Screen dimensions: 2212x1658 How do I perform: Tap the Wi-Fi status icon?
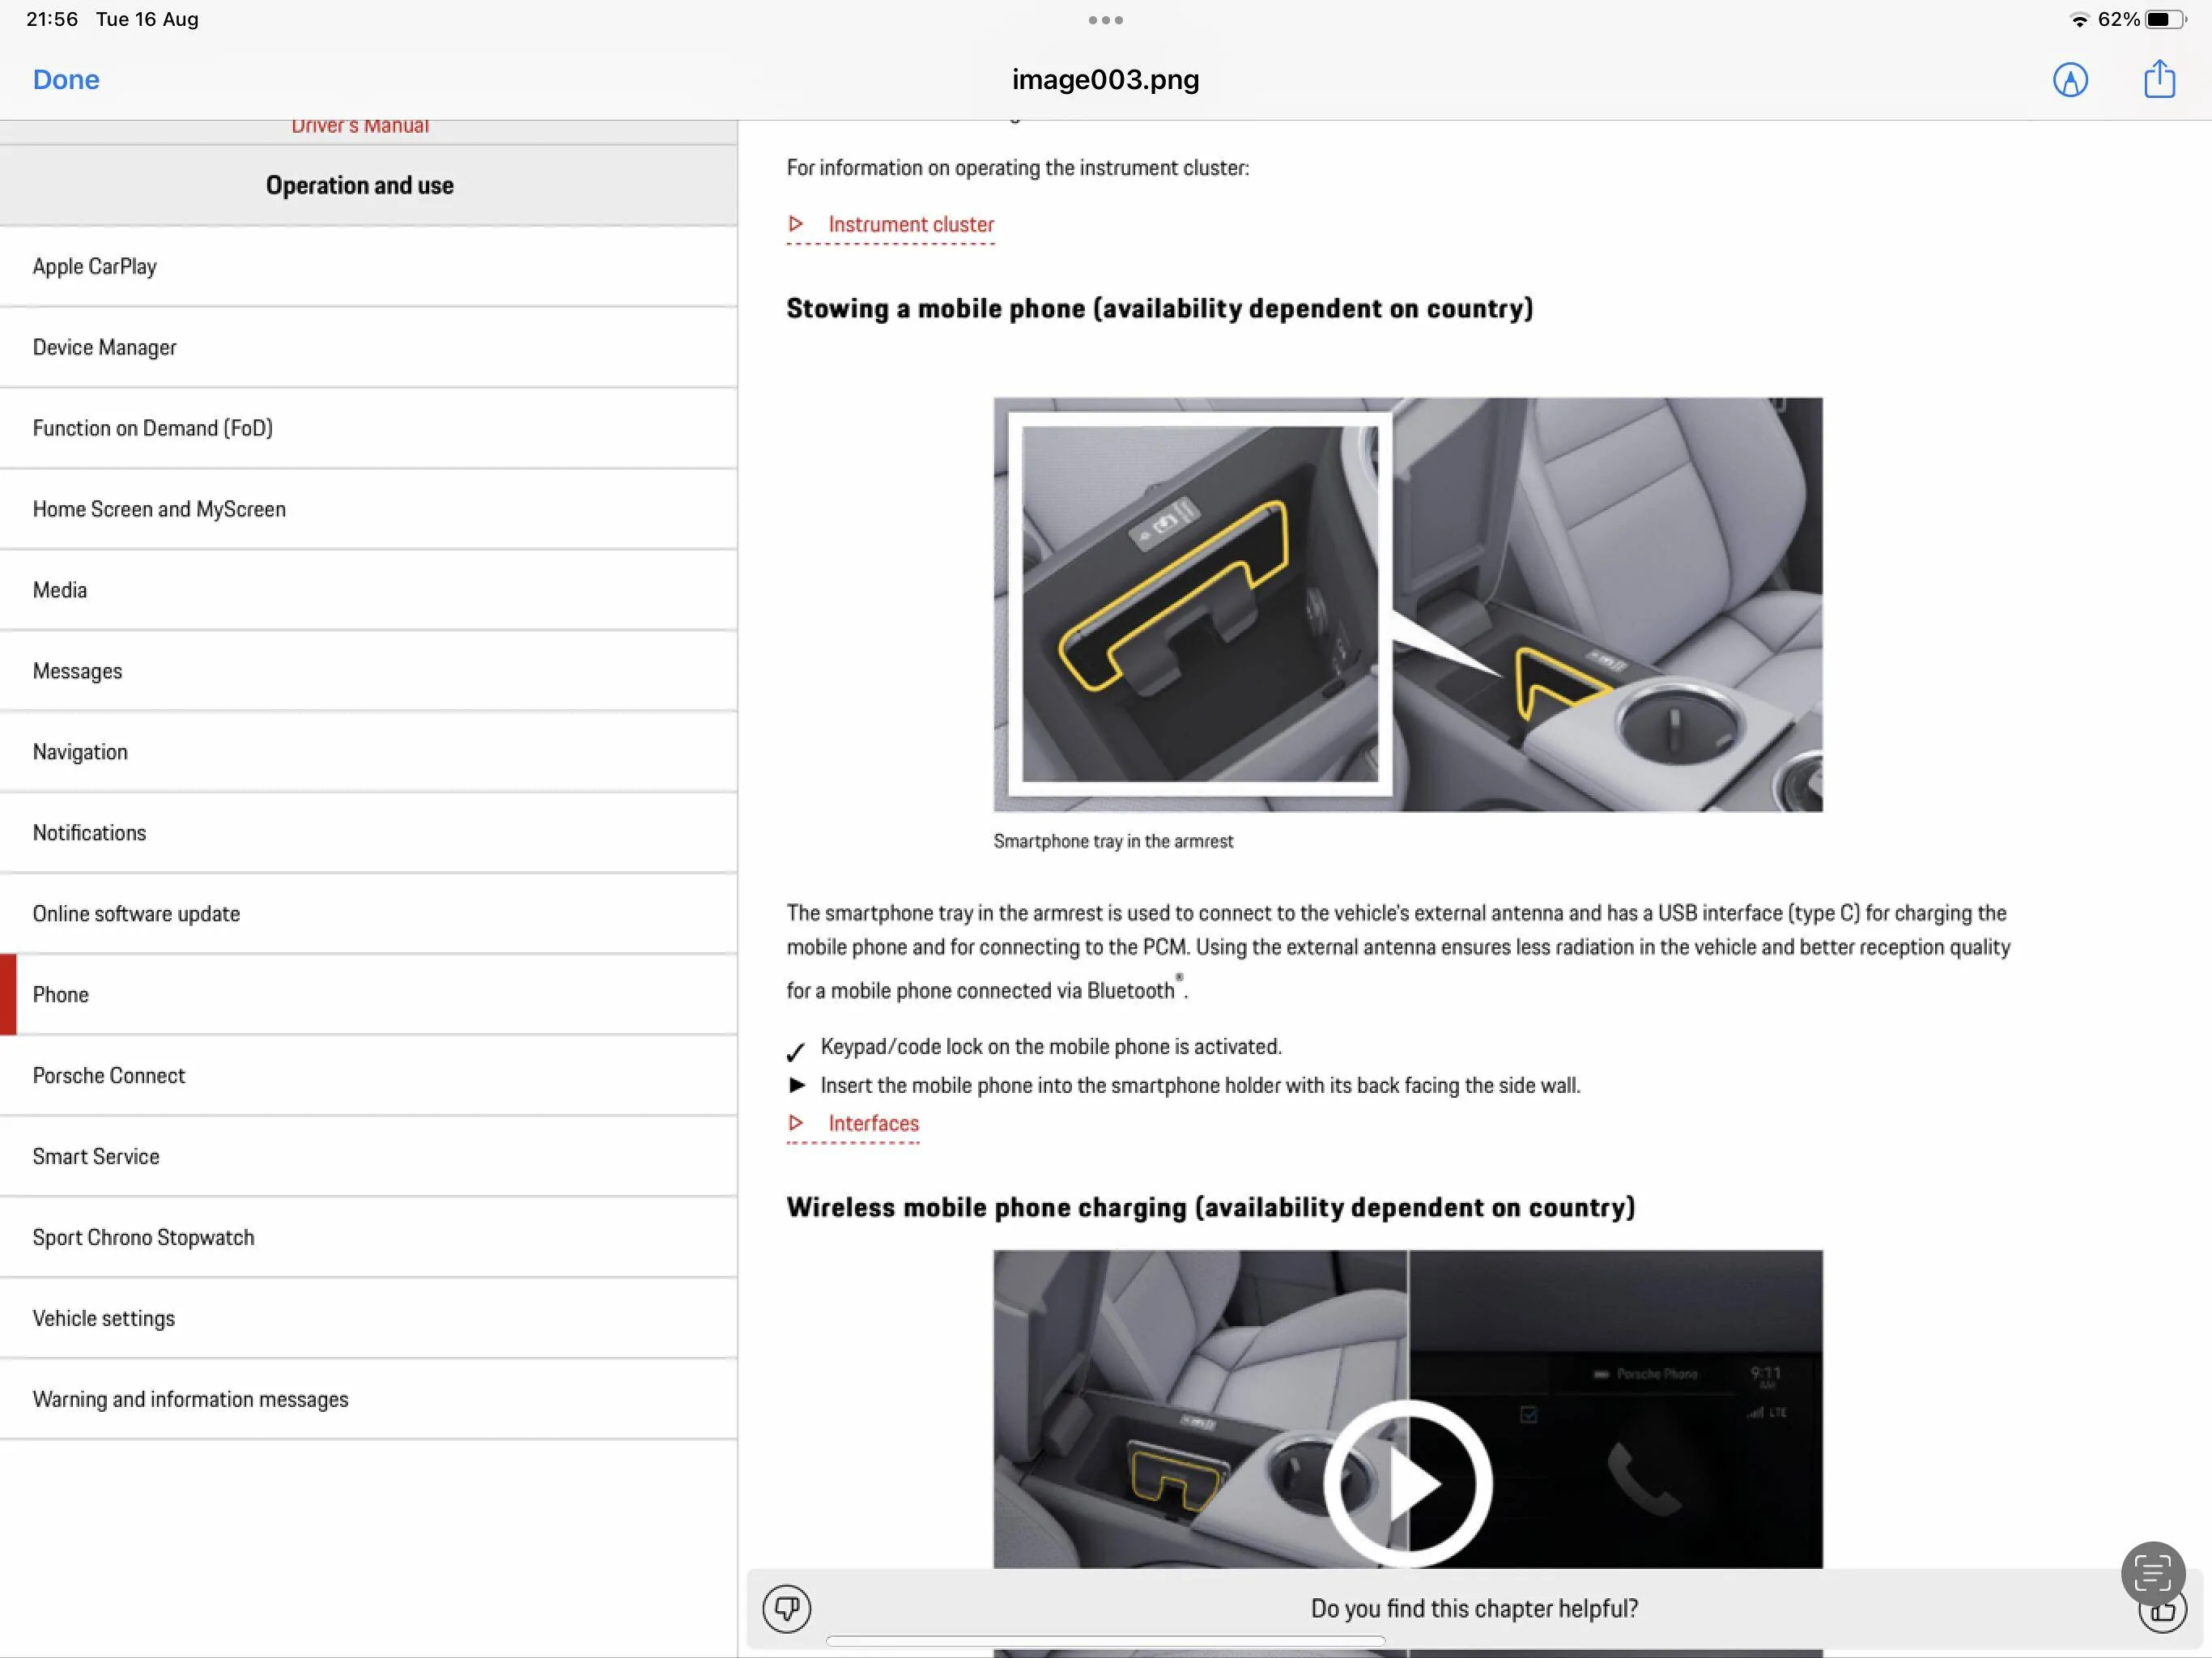(2079, 20)
